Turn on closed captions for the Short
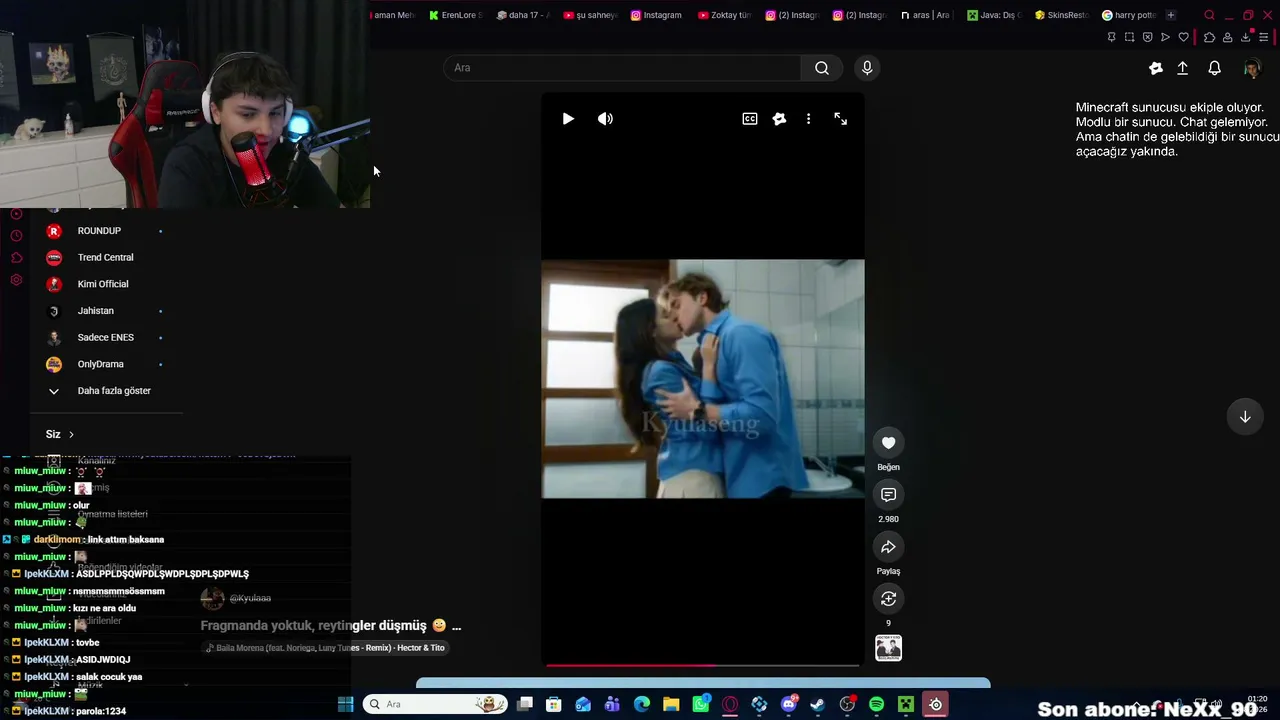 [750, 119]
